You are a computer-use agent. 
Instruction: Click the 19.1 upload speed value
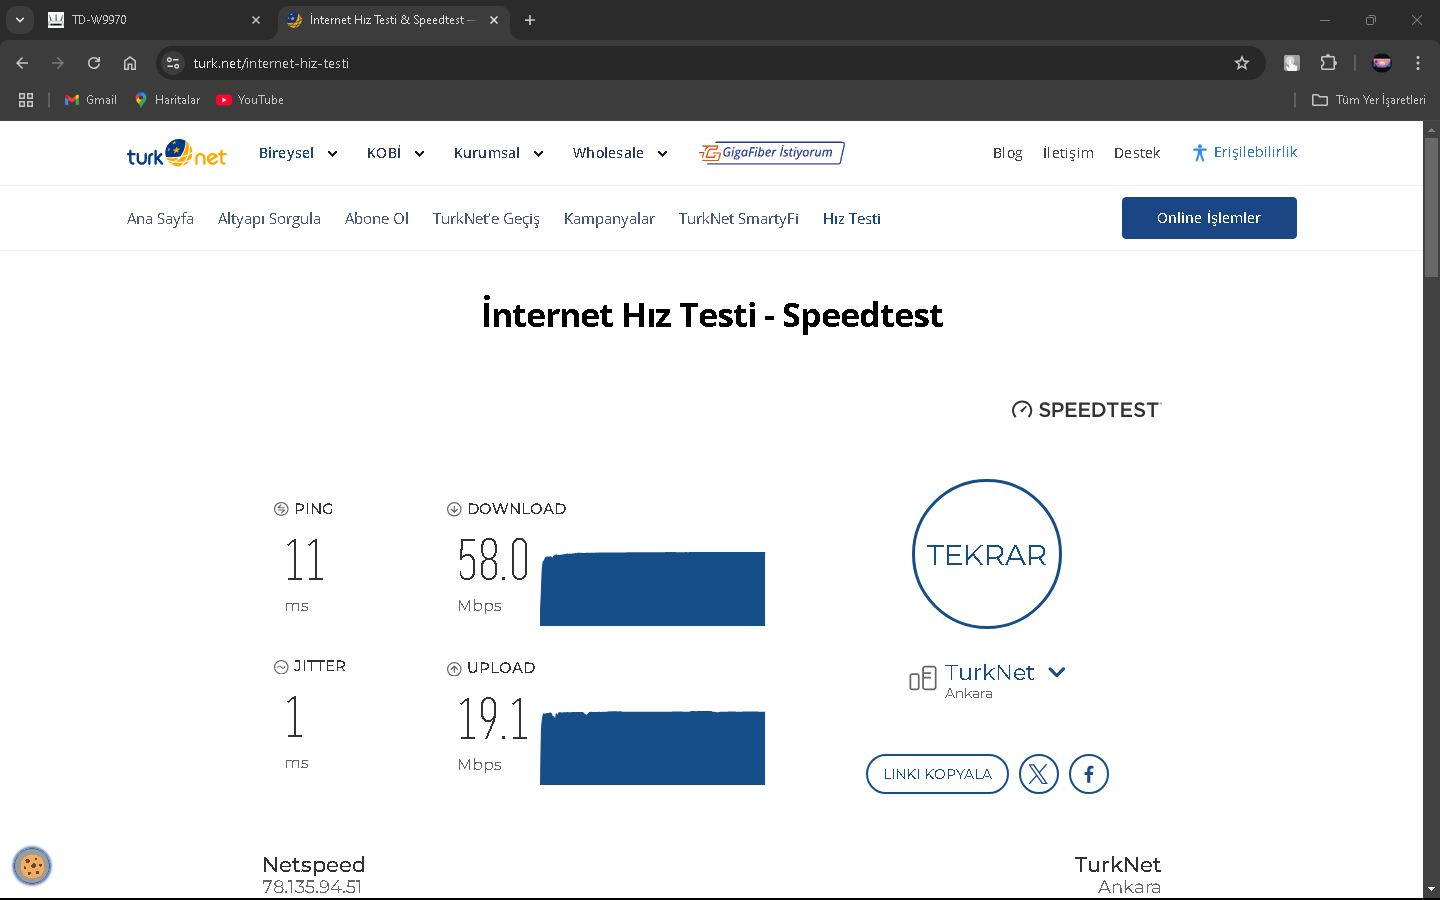[493, 718]
